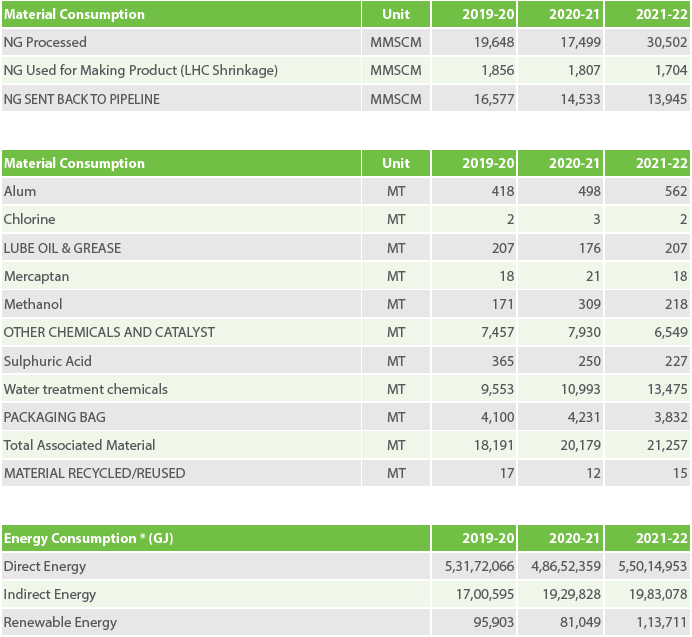Select the 'PACKAGING BAG' label

(x=55, y=417)
